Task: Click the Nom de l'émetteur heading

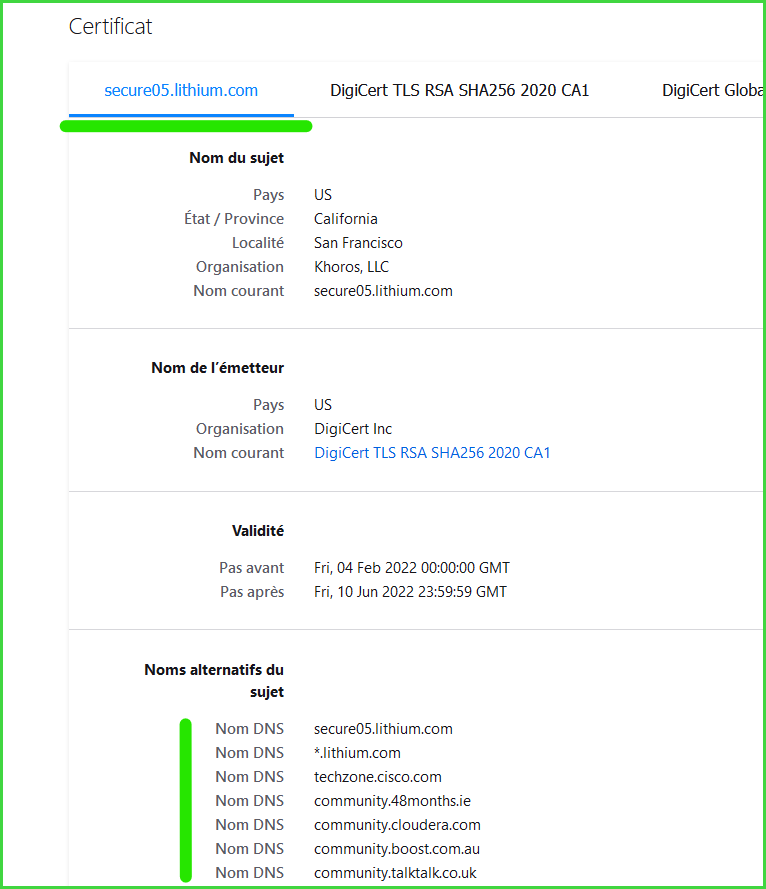Action: click(x=218, y=367)
